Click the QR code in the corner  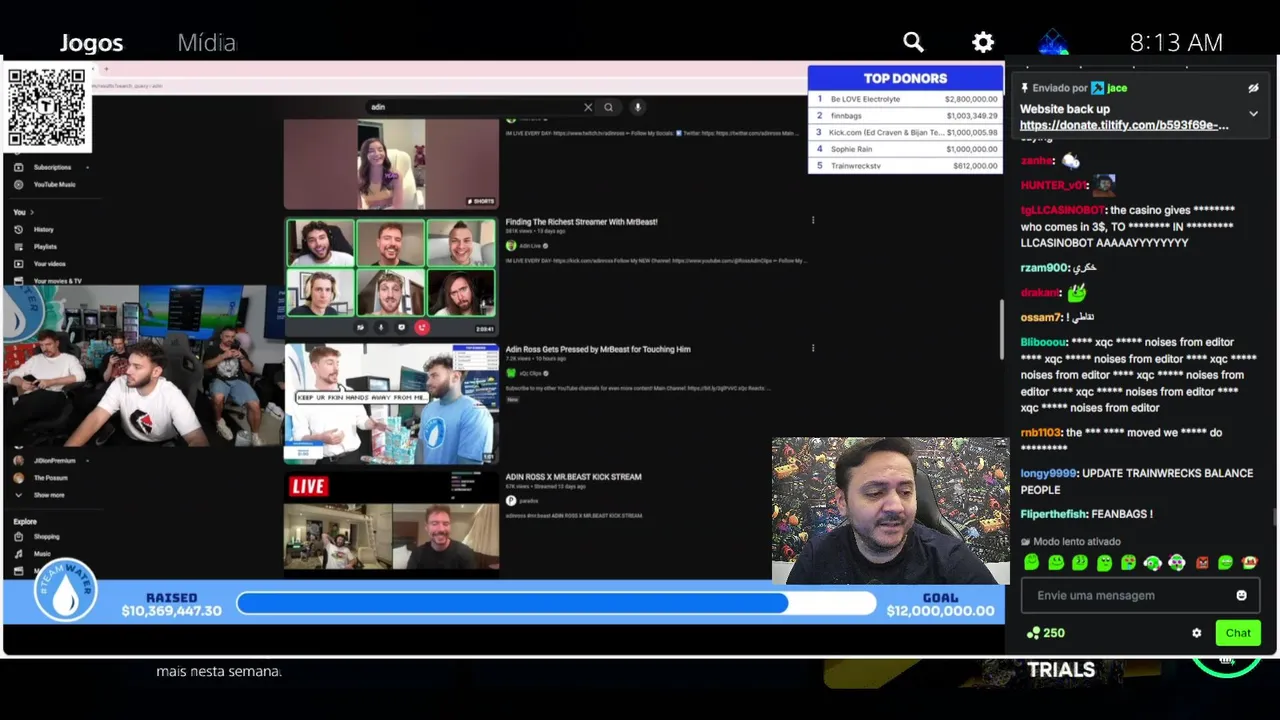coord(47,106)
